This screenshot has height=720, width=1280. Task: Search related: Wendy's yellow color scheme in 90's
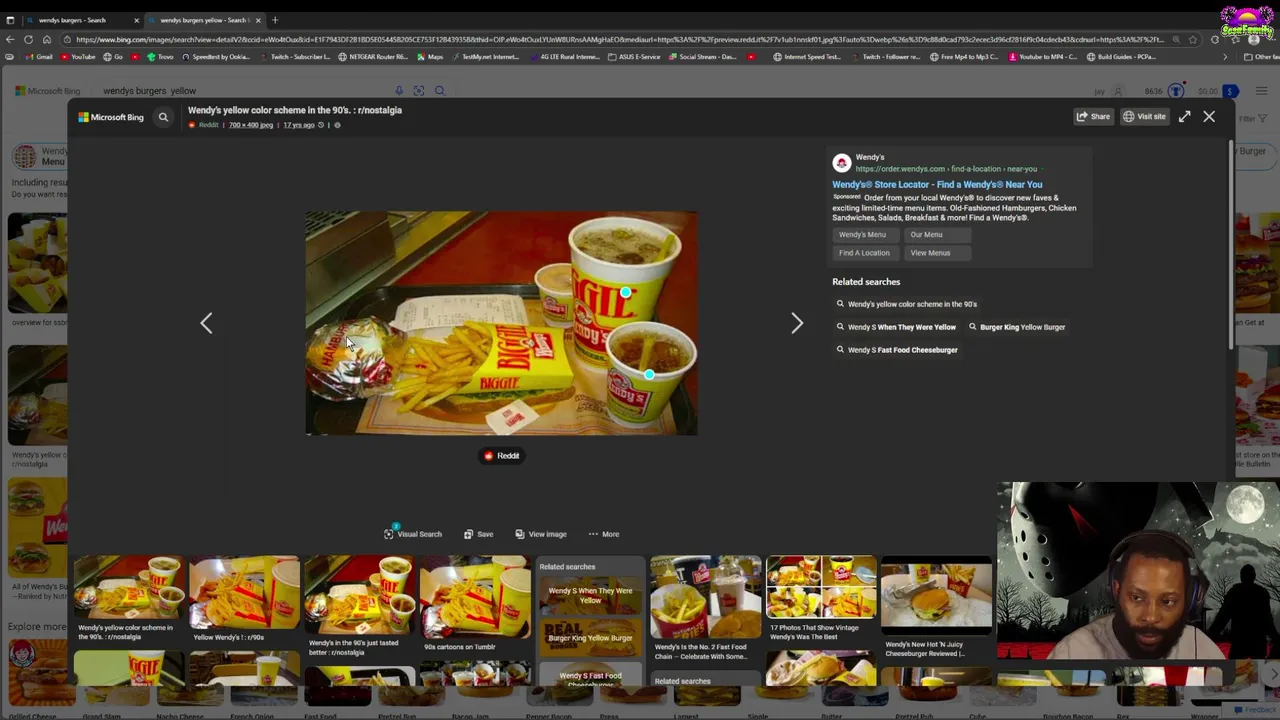pyautogui.click(x=907, y=304)
